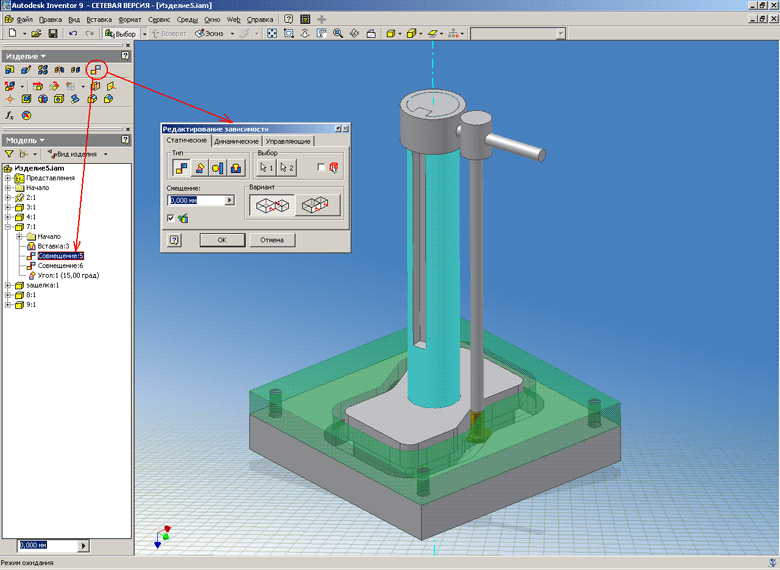Open the Смещение offset value arrow
The image size is (780, 570).
point(229,200)
